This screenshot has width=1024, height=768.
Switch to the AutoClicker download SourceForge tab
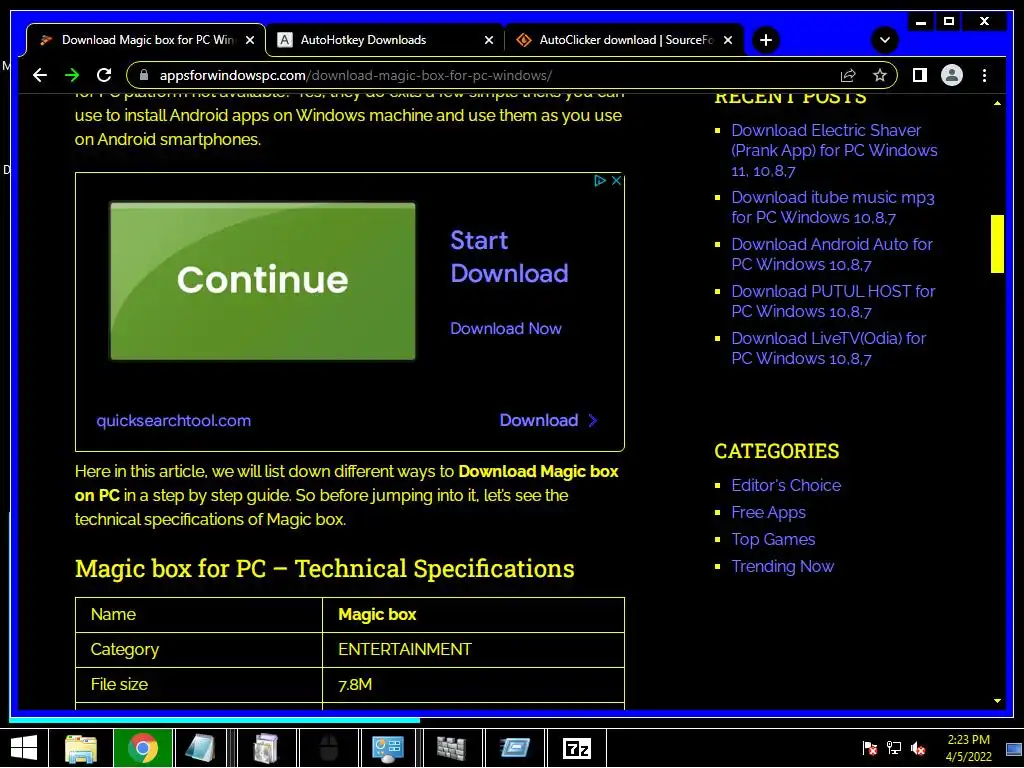point(624,40)
